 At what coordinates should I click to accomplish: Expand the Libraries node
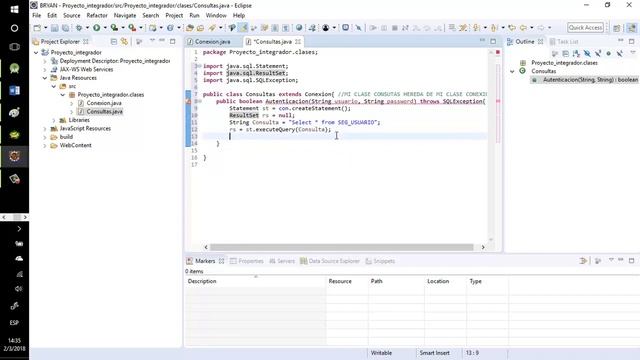pyautogui.click(x=54, y=120)
